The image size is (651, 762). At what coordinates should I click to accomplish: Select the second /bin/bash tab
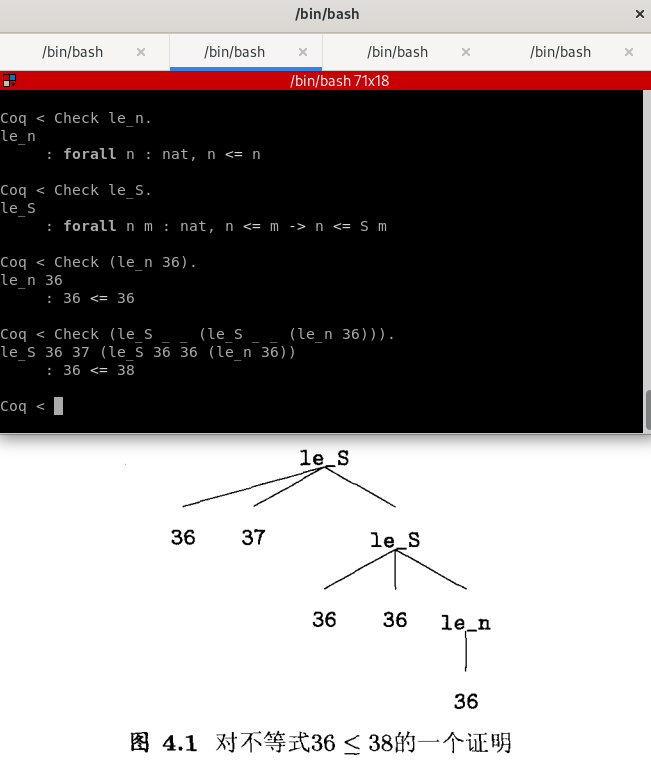[x=234, y=52]
